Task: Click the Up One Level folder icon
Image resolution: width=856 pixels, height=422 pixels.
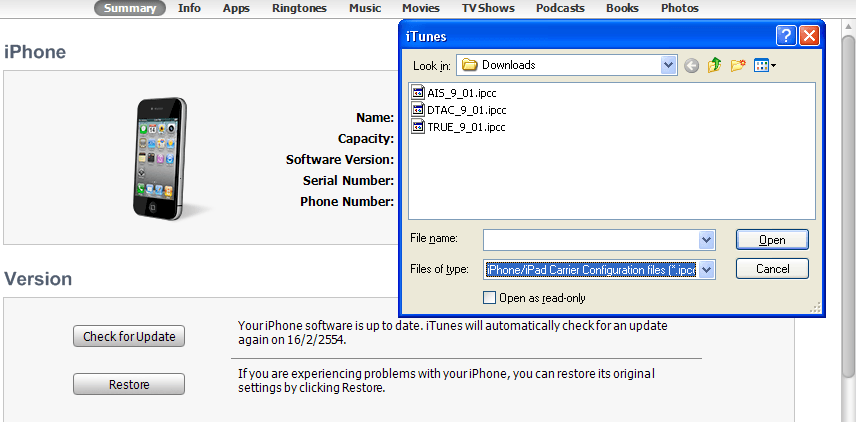Action: pyautogui.click(x=715, y=66)
